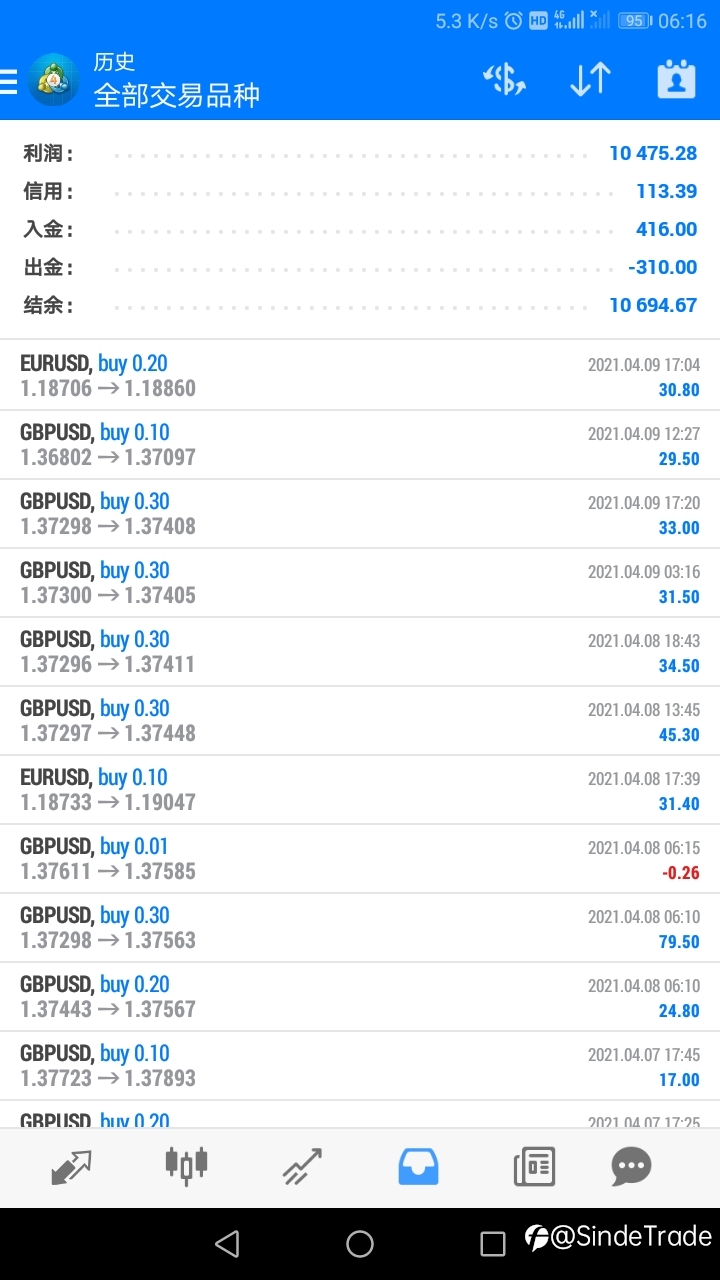Tap the MetaTrader app logo

tap(52, 80)
